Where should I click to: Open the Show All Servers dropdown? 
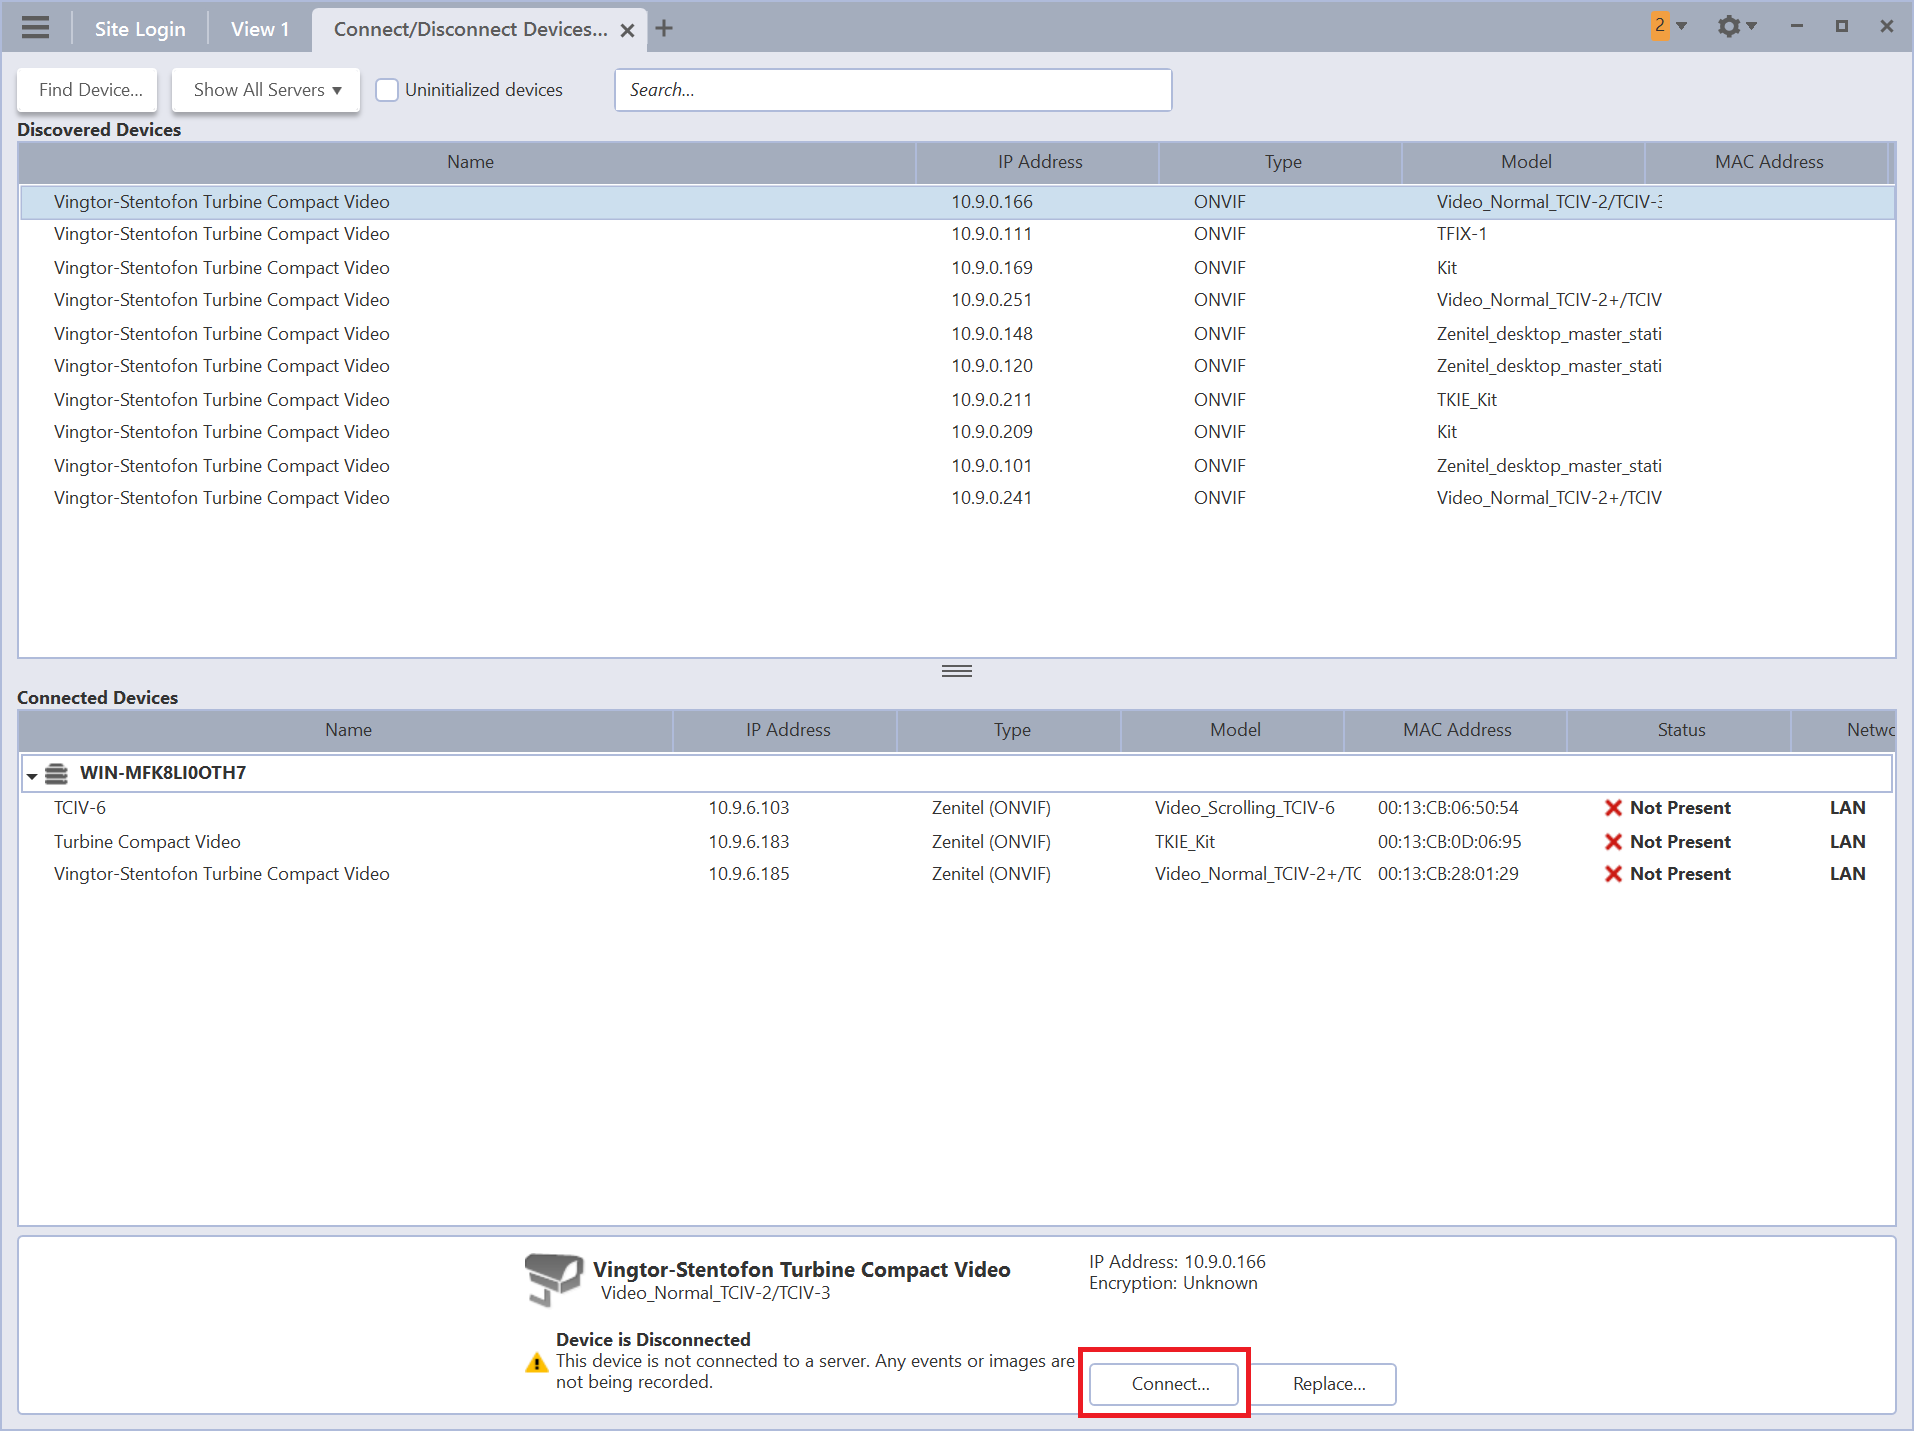(x=266, y=90)
